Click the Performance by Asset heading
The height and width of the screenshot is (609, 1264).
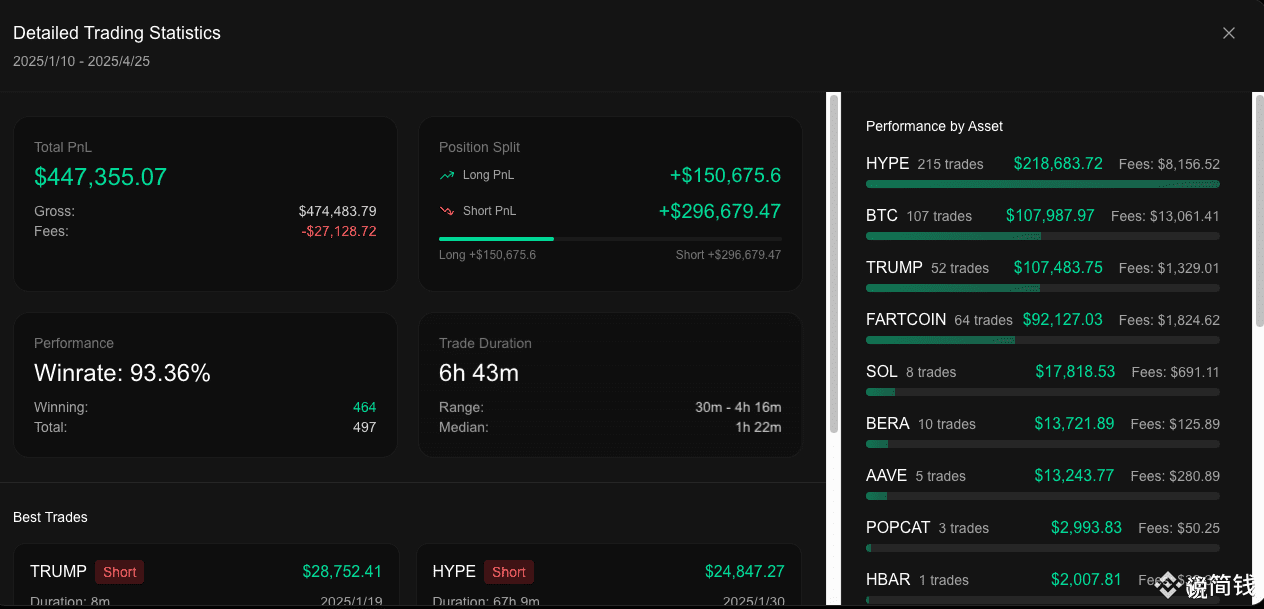934,126
